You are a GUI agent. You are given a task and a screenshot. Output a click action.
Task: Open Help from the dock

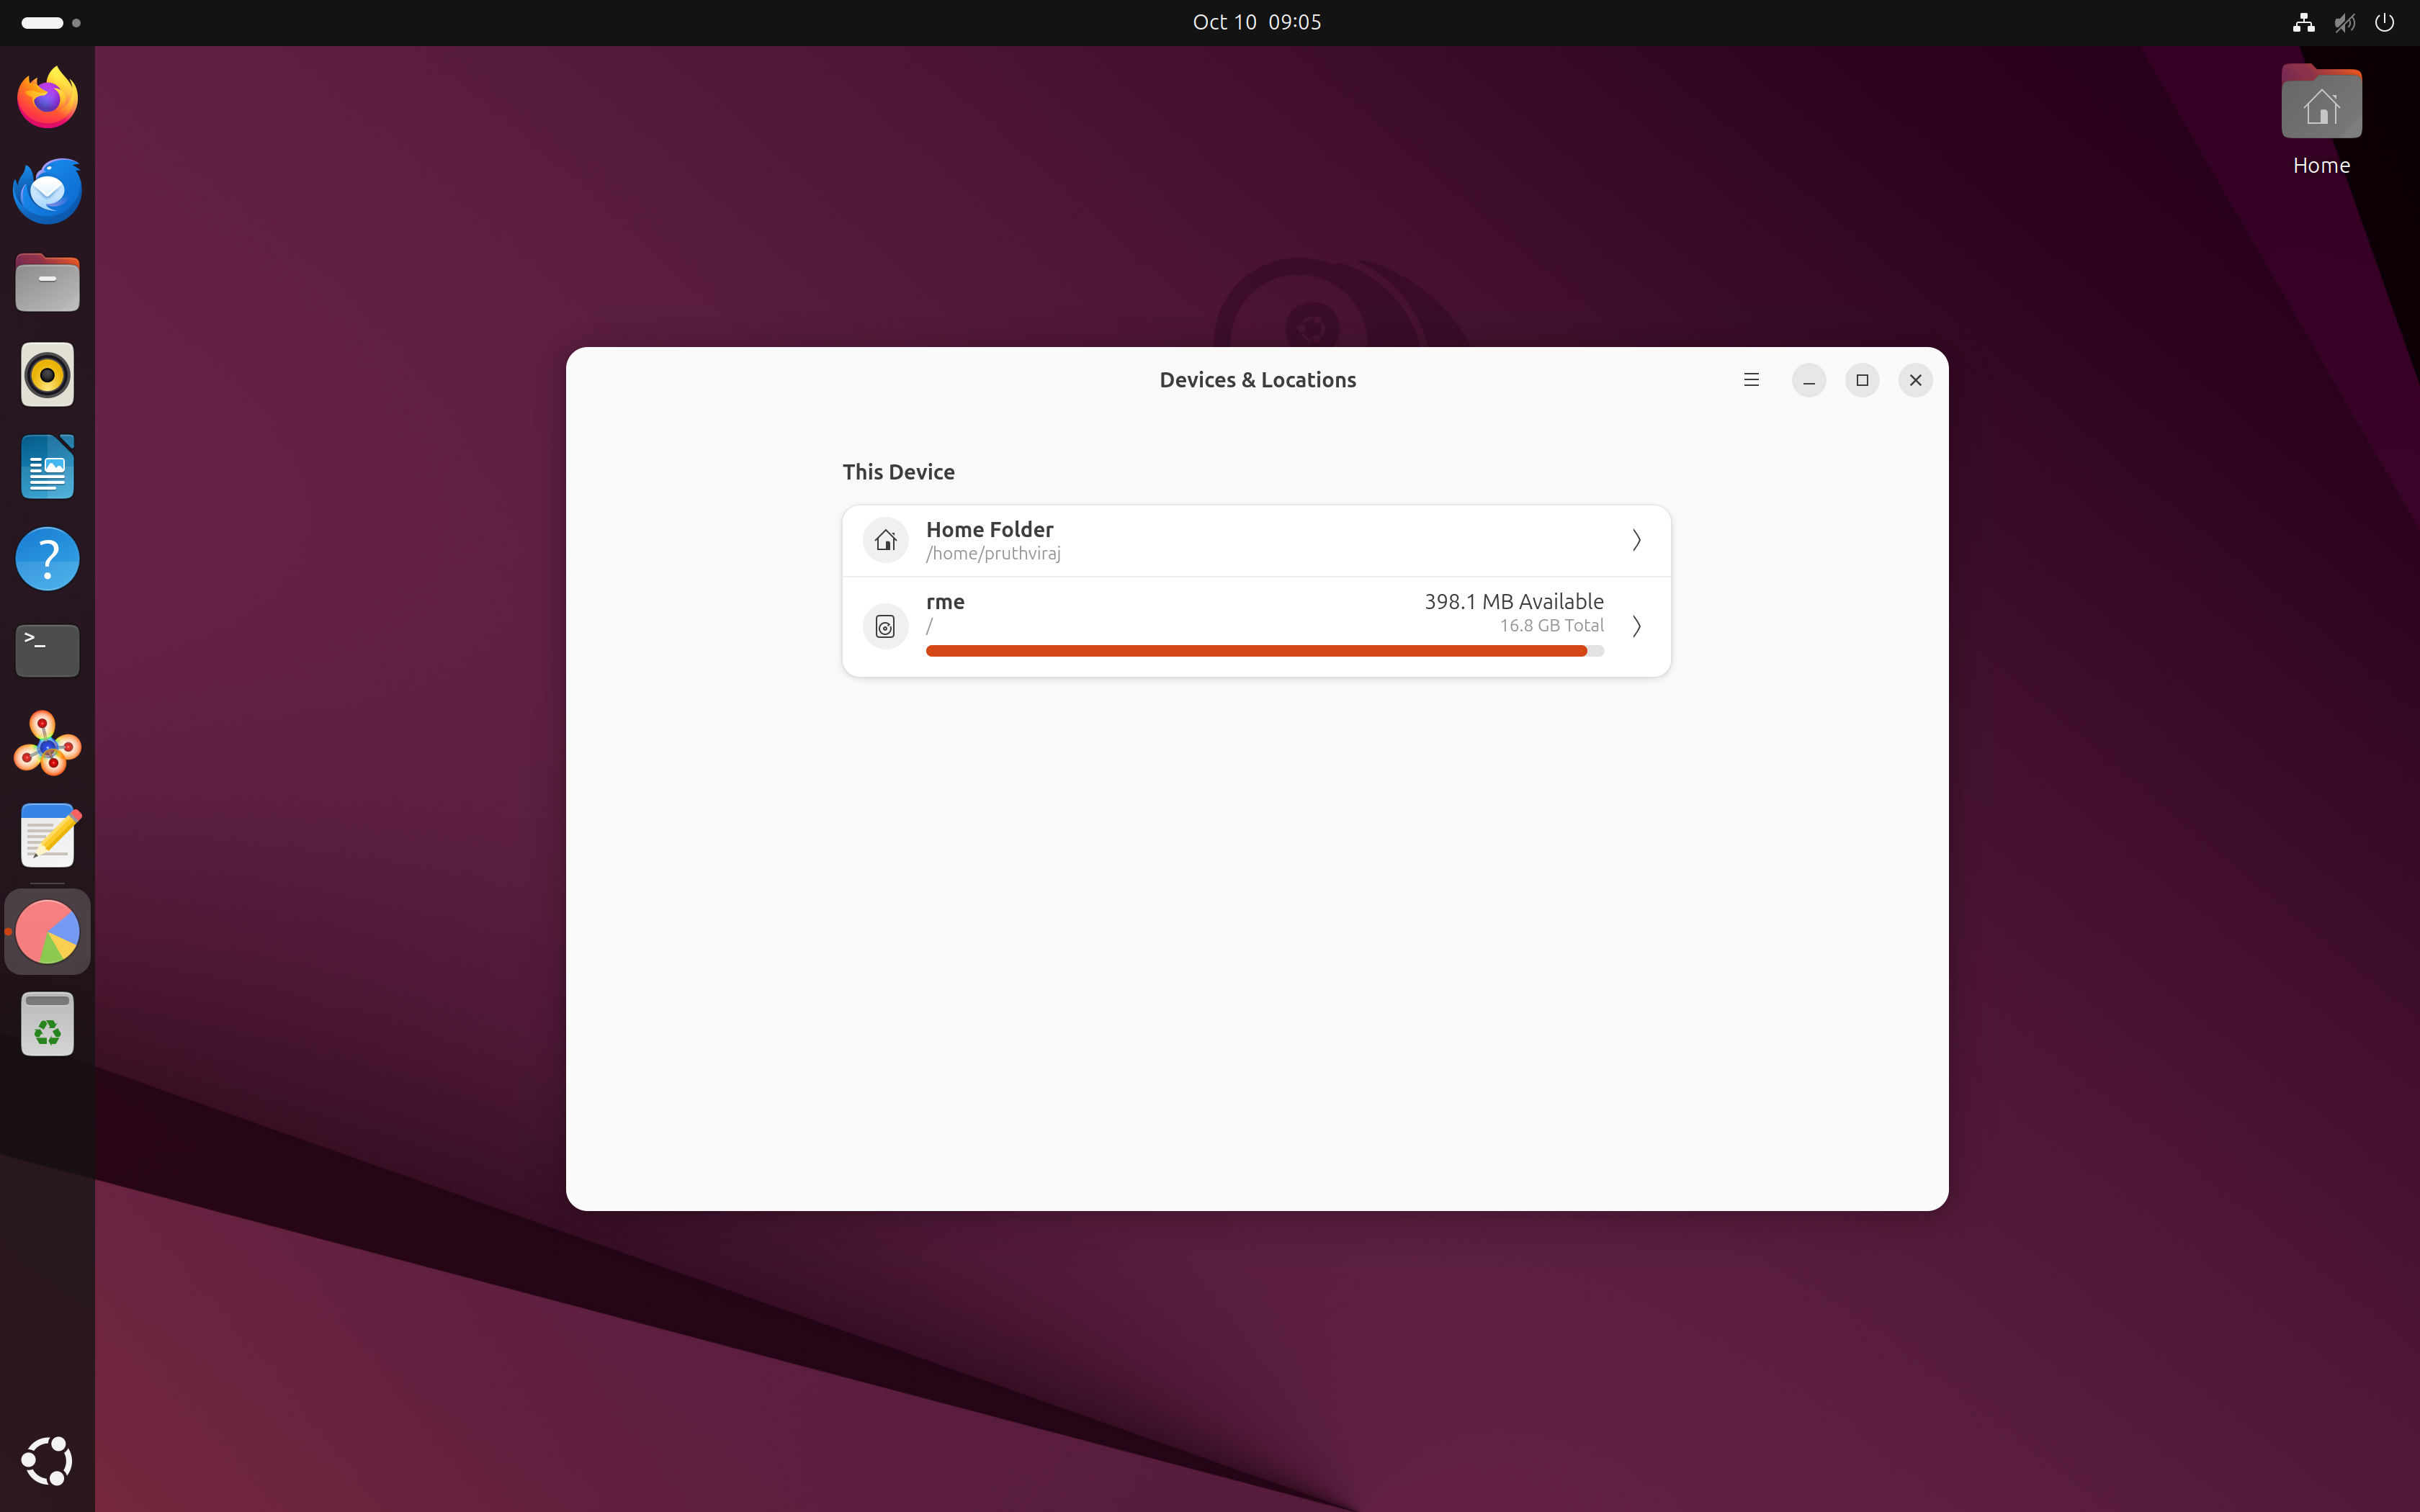coord(47,559)
